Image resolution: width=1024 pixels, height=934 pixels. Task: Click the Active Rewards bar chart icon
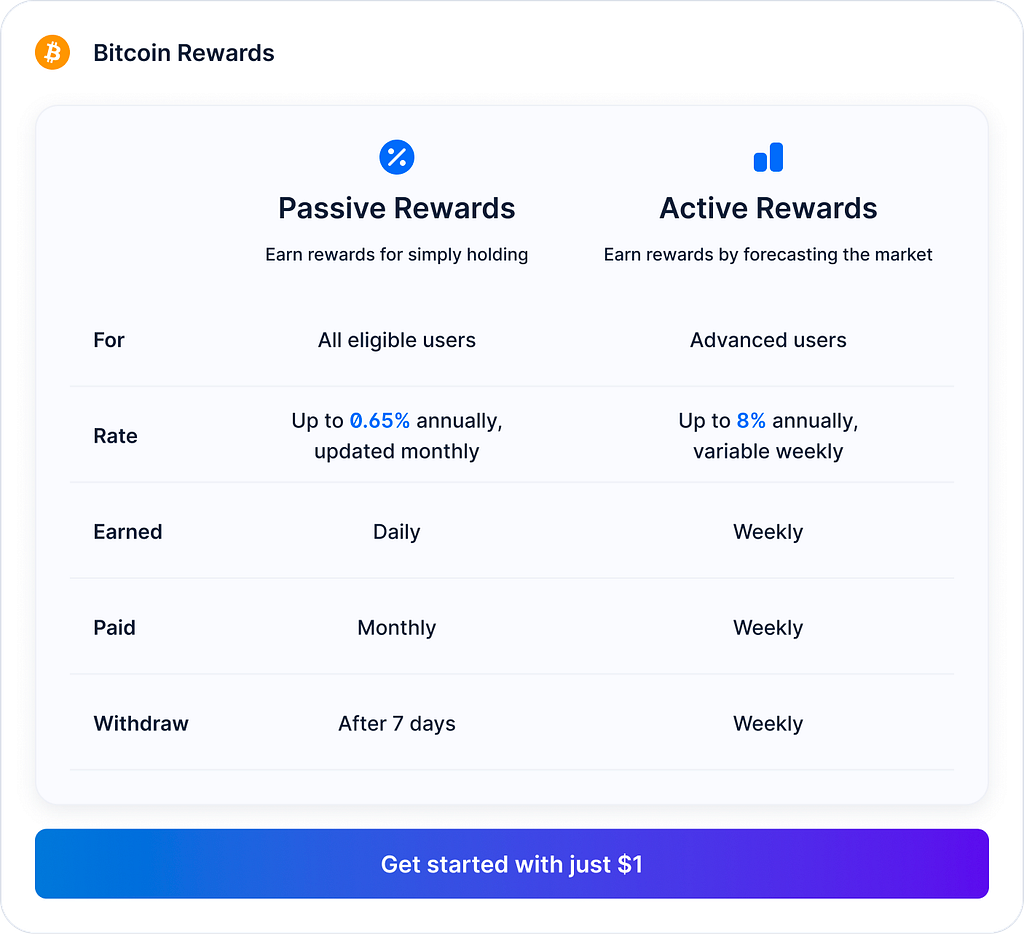coord(768,157)
